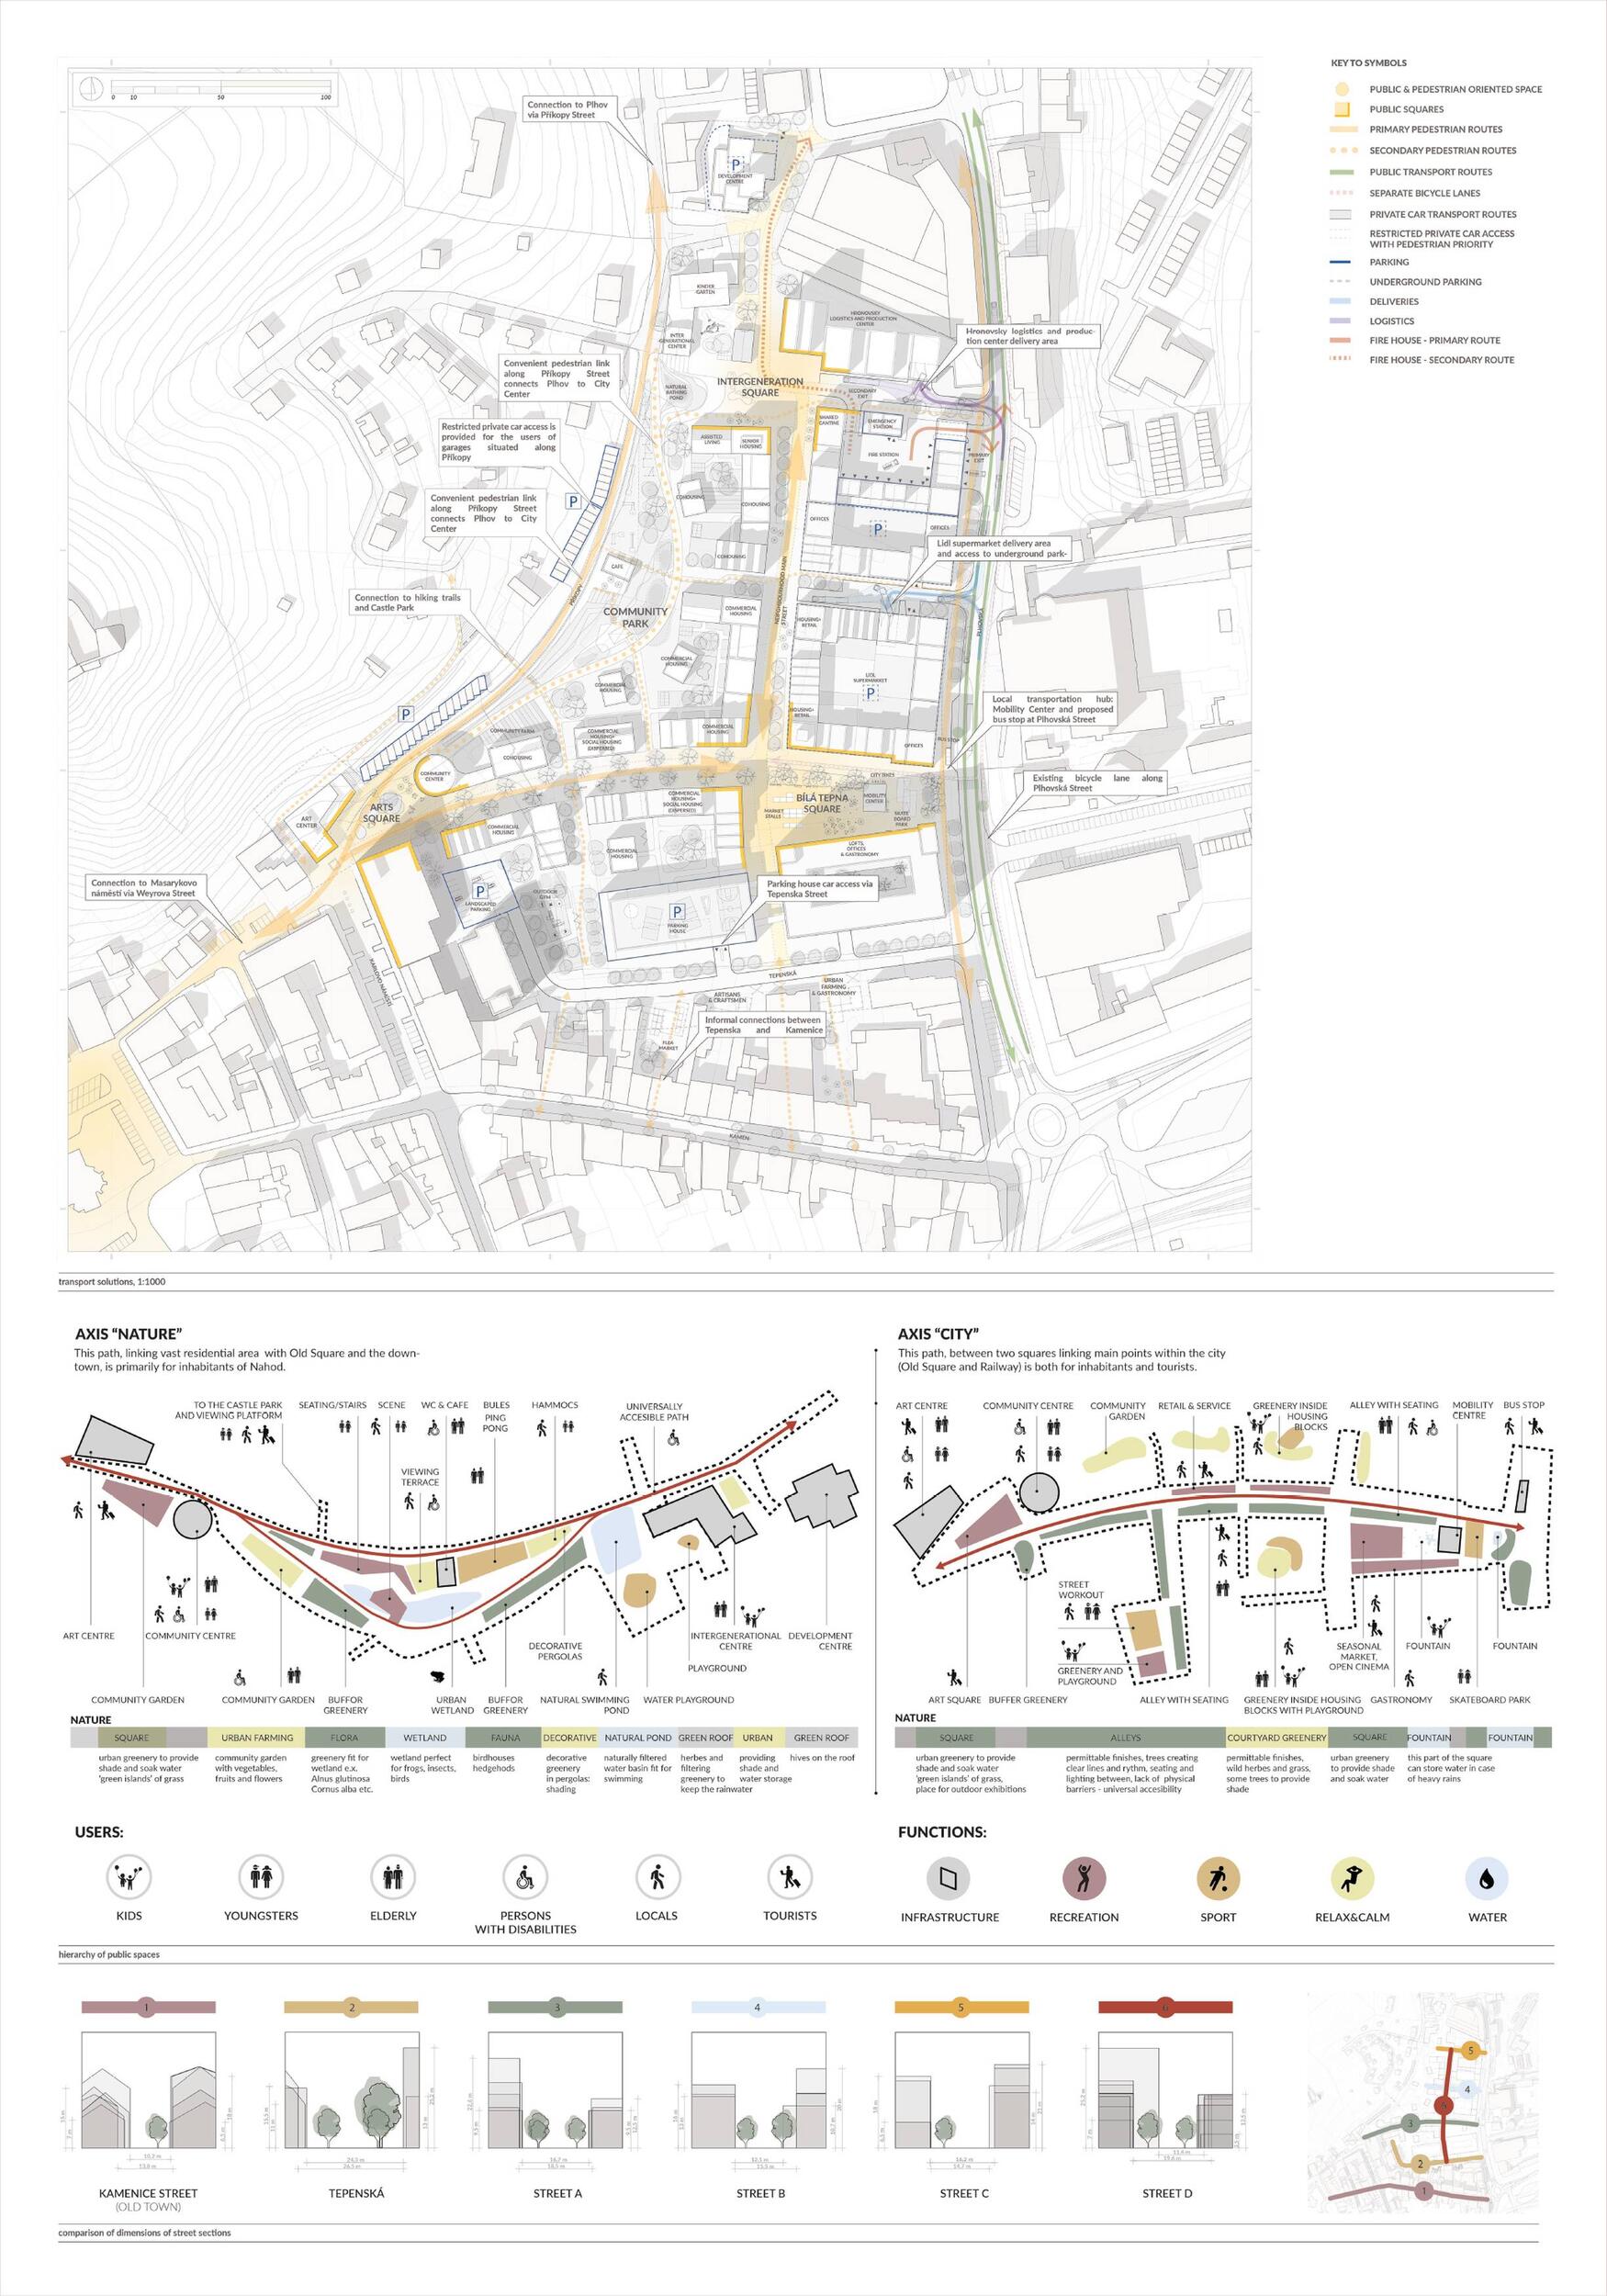Viewport: 1607px width, 2296px height.
Task: Click the Kids user icon
Action: pyautogui.click(x=128, y=1877)
